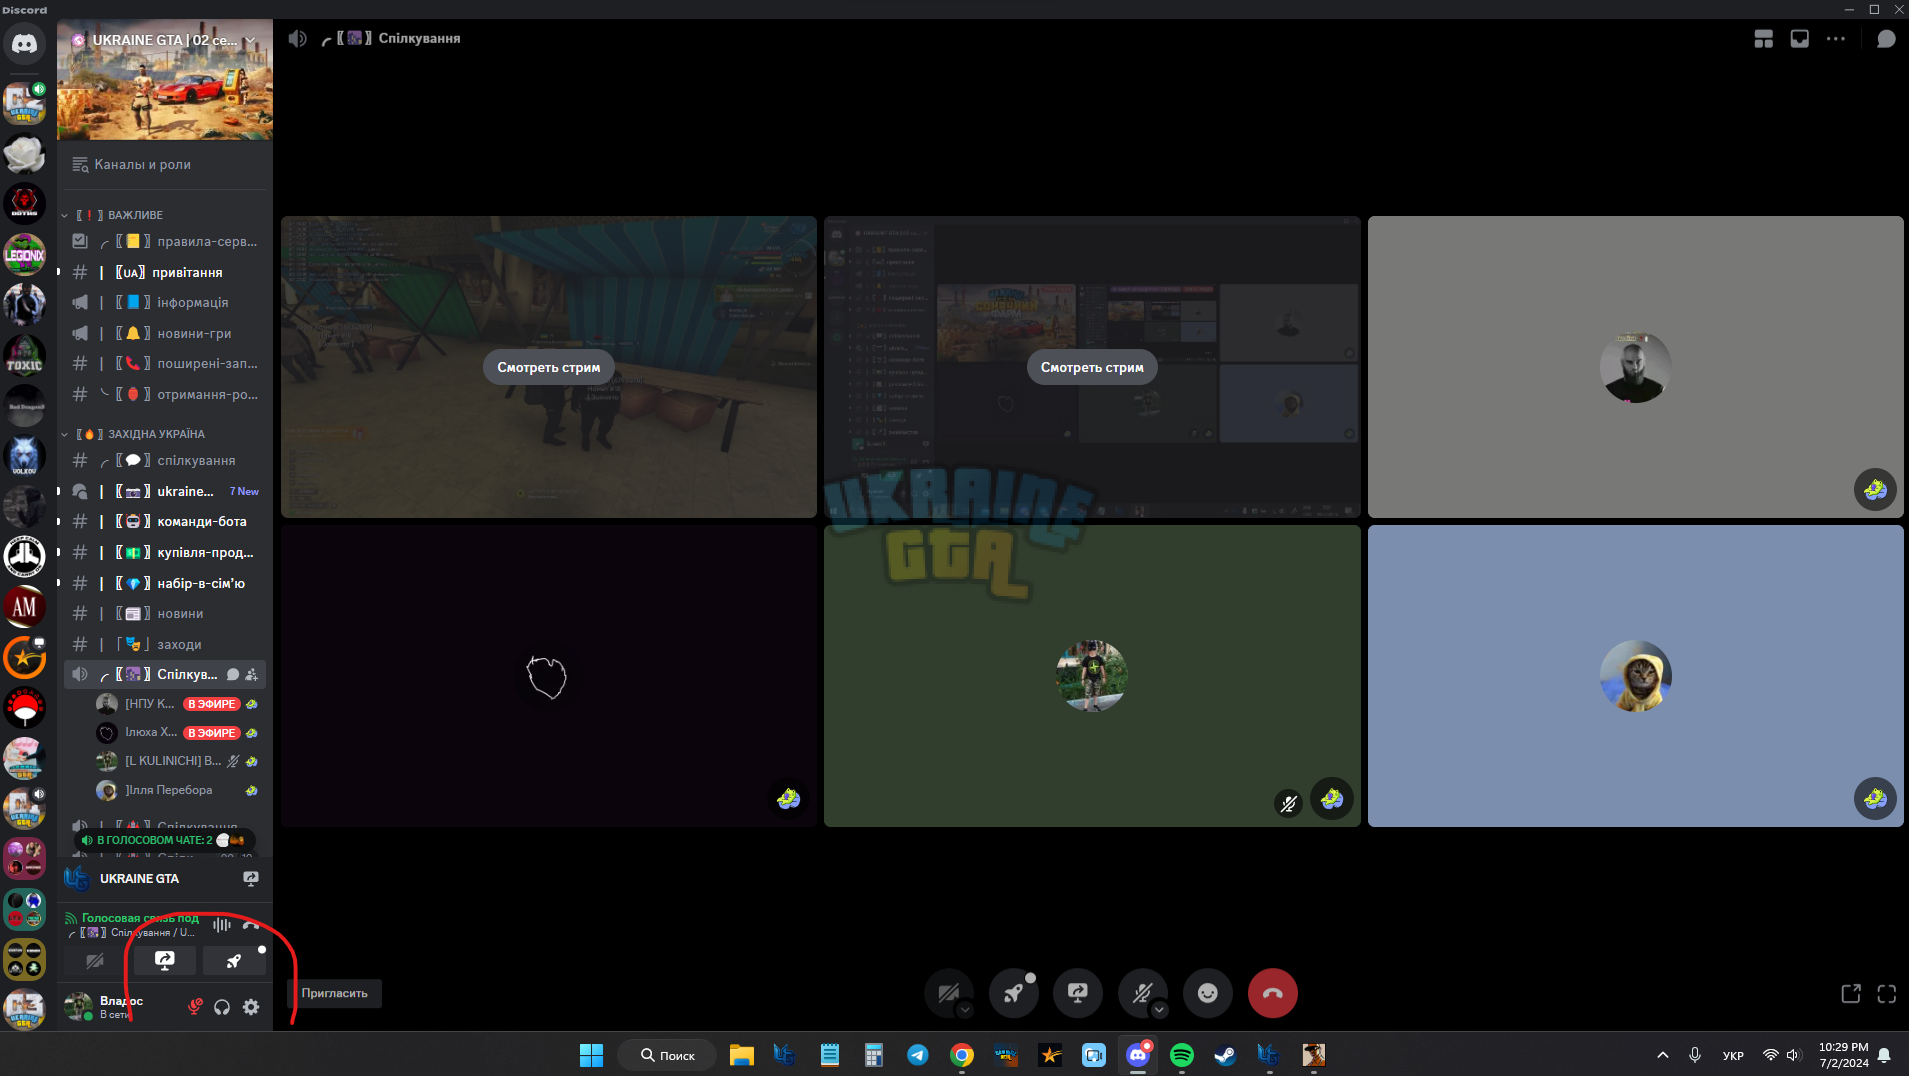Image resolution: width=1909 pixels, height=1076 pixels.
Task: Click the Пригласить invite button
Action: [335, 993]
